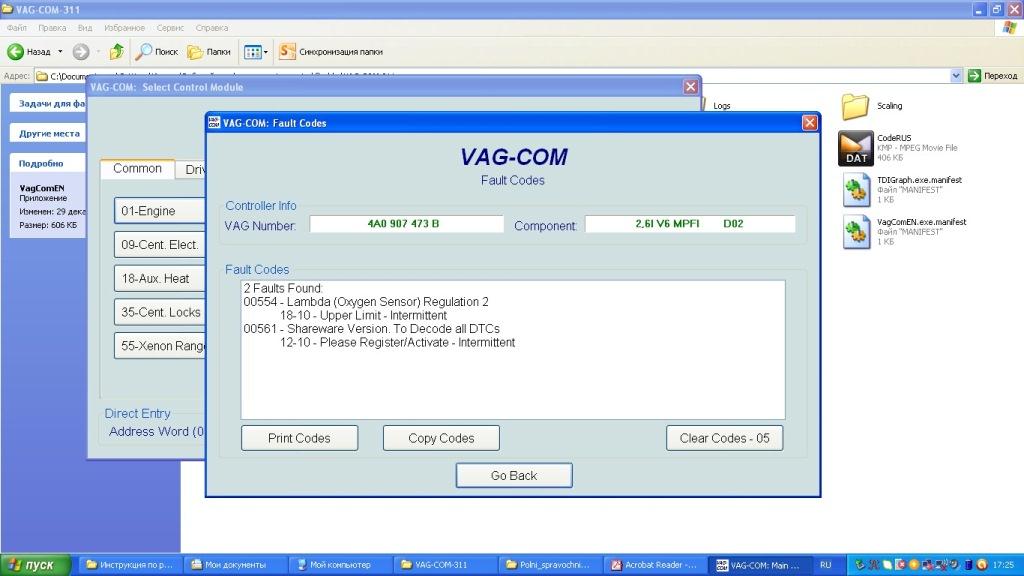Collapse the Подробно details panel
This screenshot has width=1024, height=576.
(48, 163)
